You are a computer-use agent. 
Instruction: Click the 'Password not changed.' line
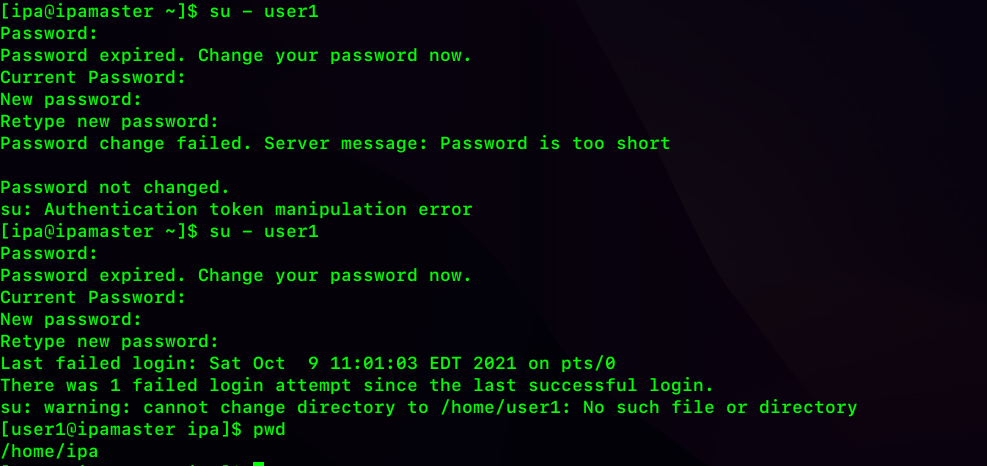coord(115,188)
